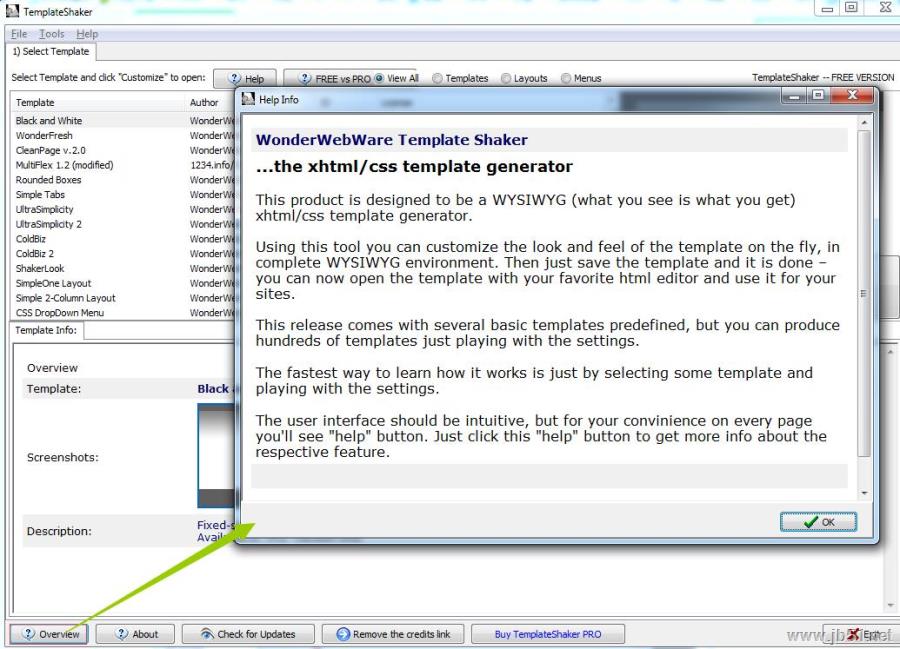Open the Tools menu
This screenshot has width=900, height=649.
(52, 34)
